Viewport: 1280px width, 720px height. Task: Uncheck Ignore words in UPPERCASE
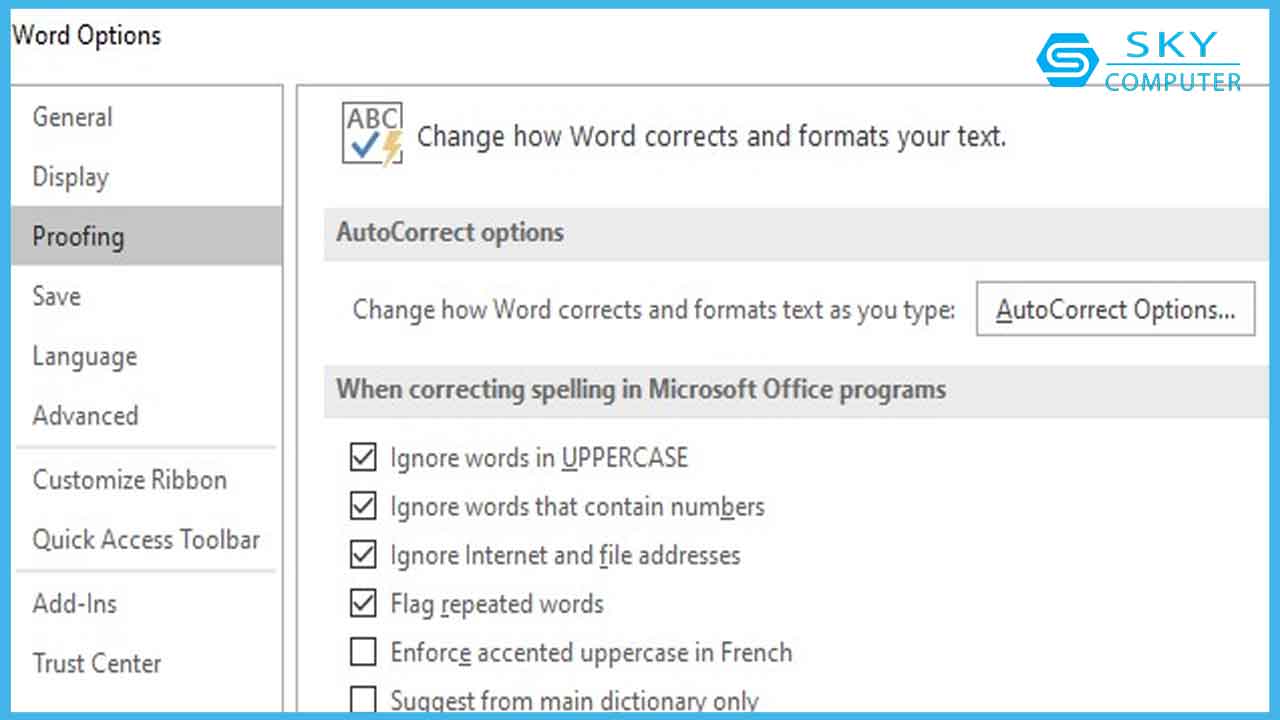click(363, 458)
